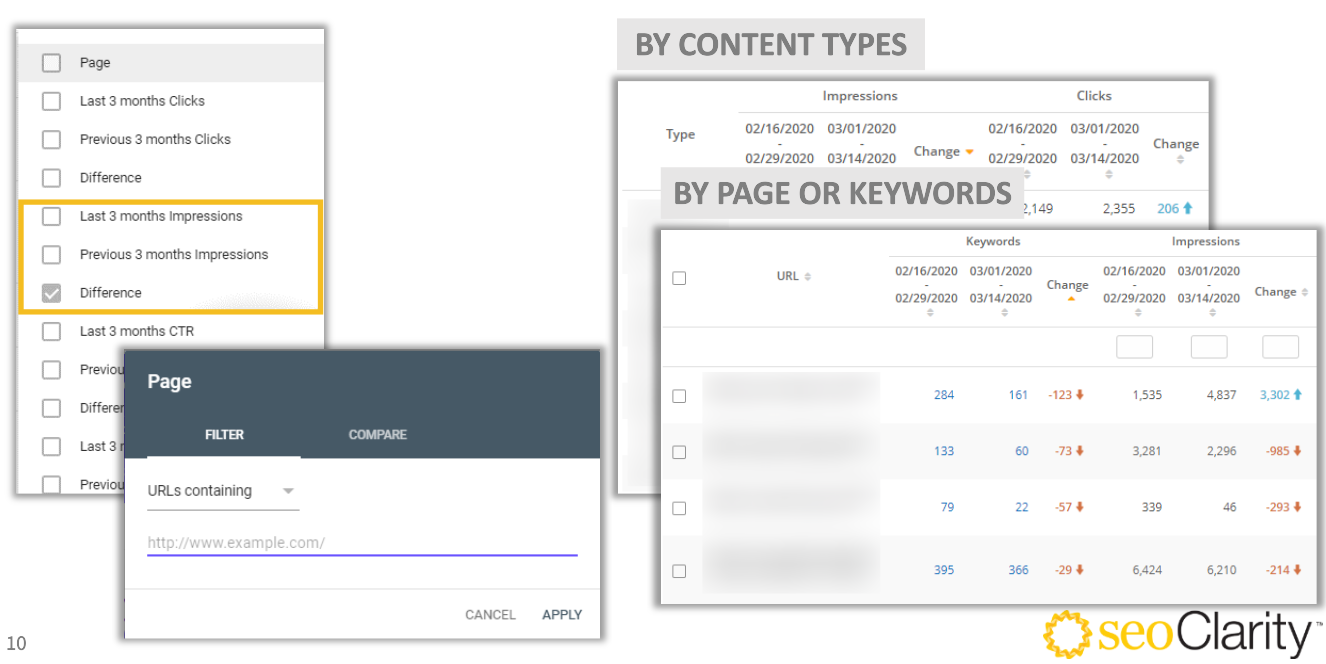Sort by URL column arrows
This screenshot has height=664, width=1326.
coord(808,277)
